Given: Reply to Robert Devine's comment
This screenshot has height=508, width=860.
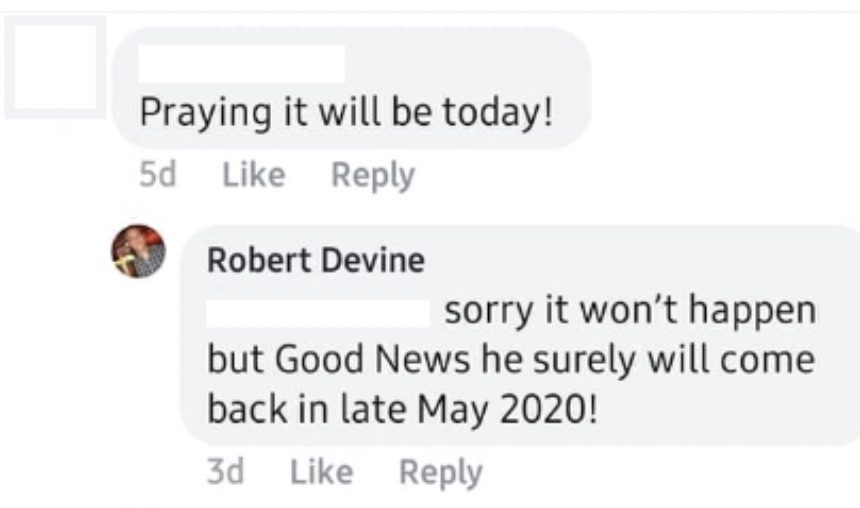Looking at the screenshot, I should (x=440, y=471).
